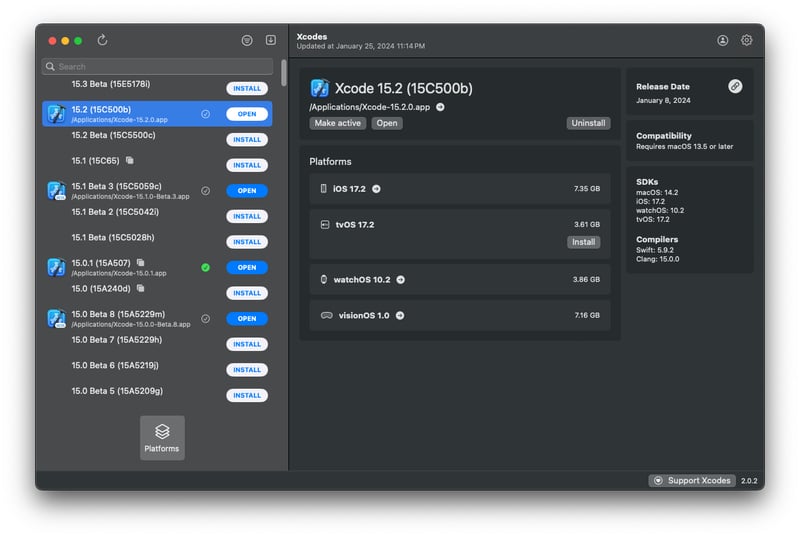Click version number 2.0.2 in status bar
The height and width of the screenshot is (537, 800).
749,481
